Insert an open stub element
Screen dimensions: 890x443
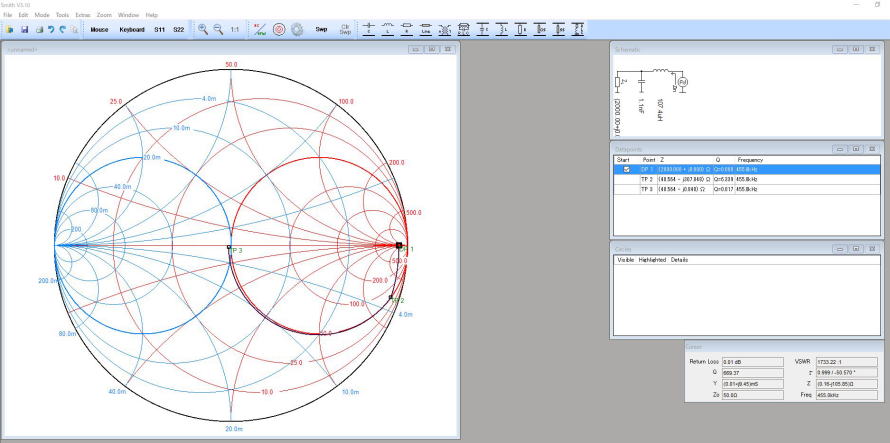pos(540,29)
